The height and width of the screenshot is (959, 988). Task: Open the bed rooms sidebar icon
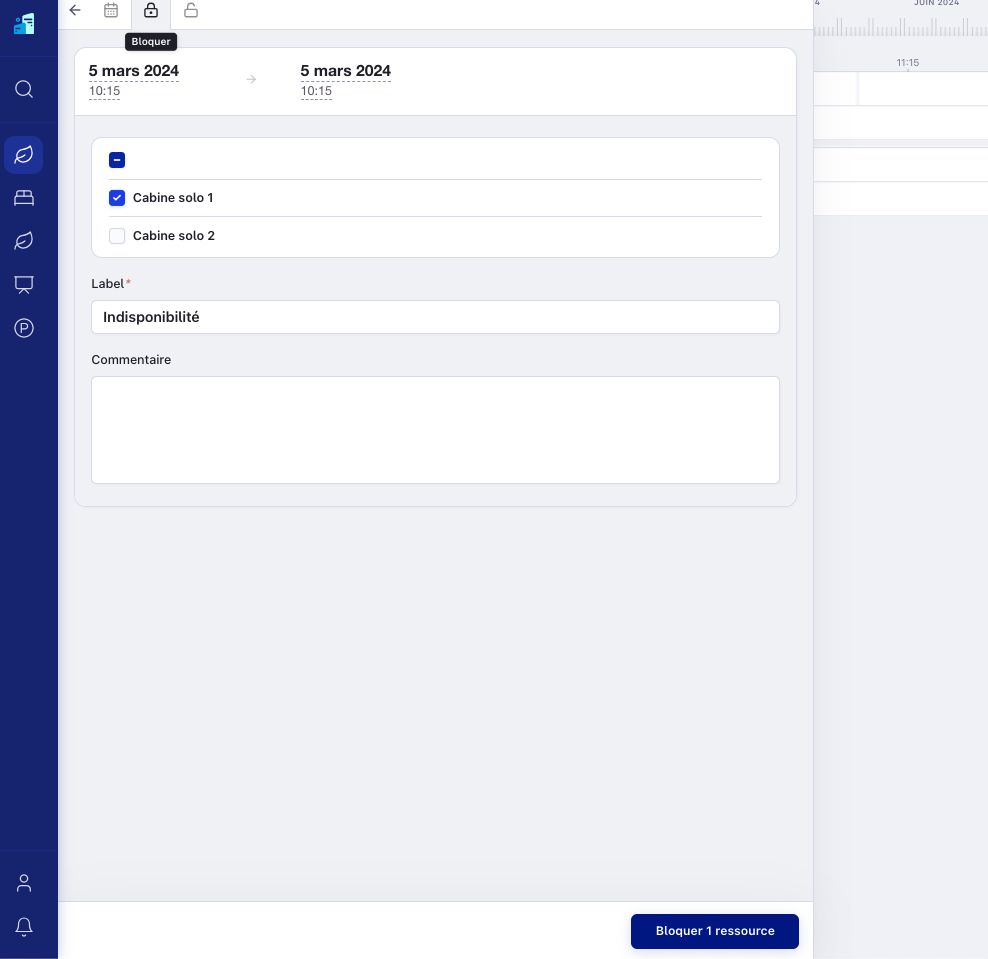click(x=24, y=198)
